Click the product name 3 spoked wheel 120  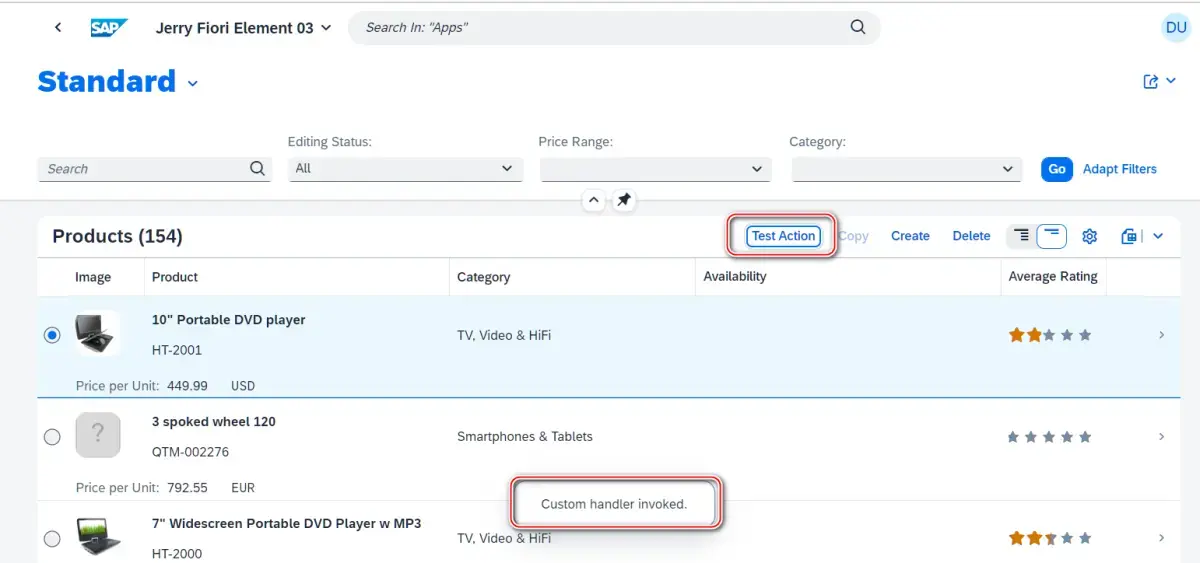pos(214,422)
